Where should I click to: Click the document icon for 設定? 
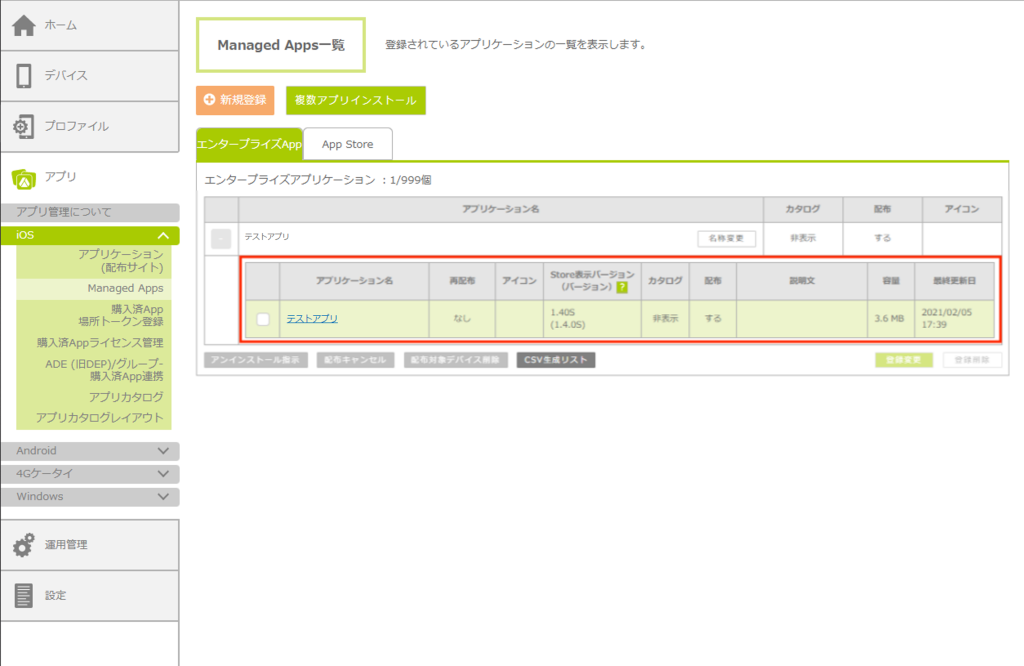24,596
